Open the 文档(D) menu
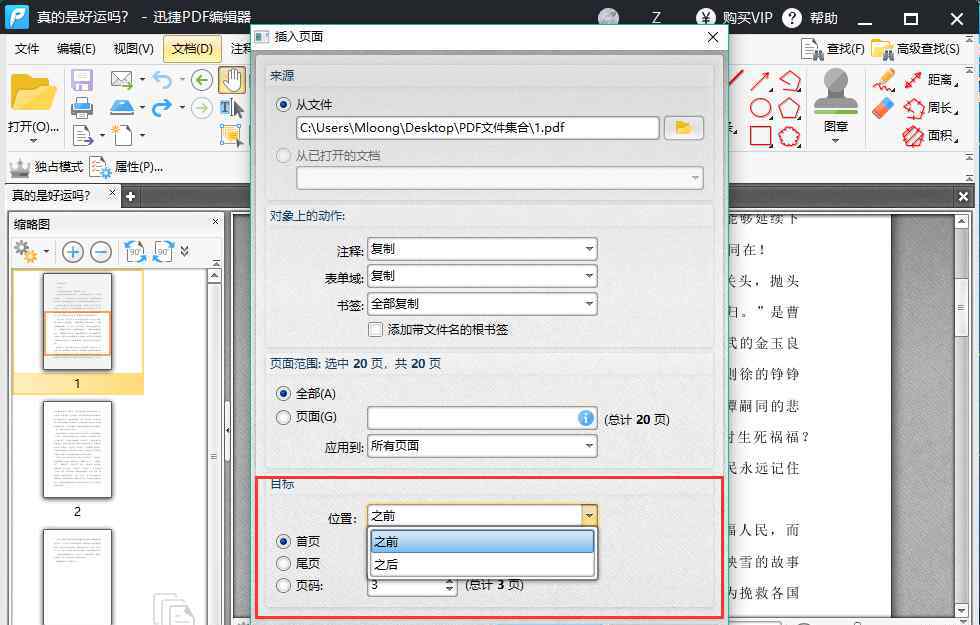 (192, 48)
